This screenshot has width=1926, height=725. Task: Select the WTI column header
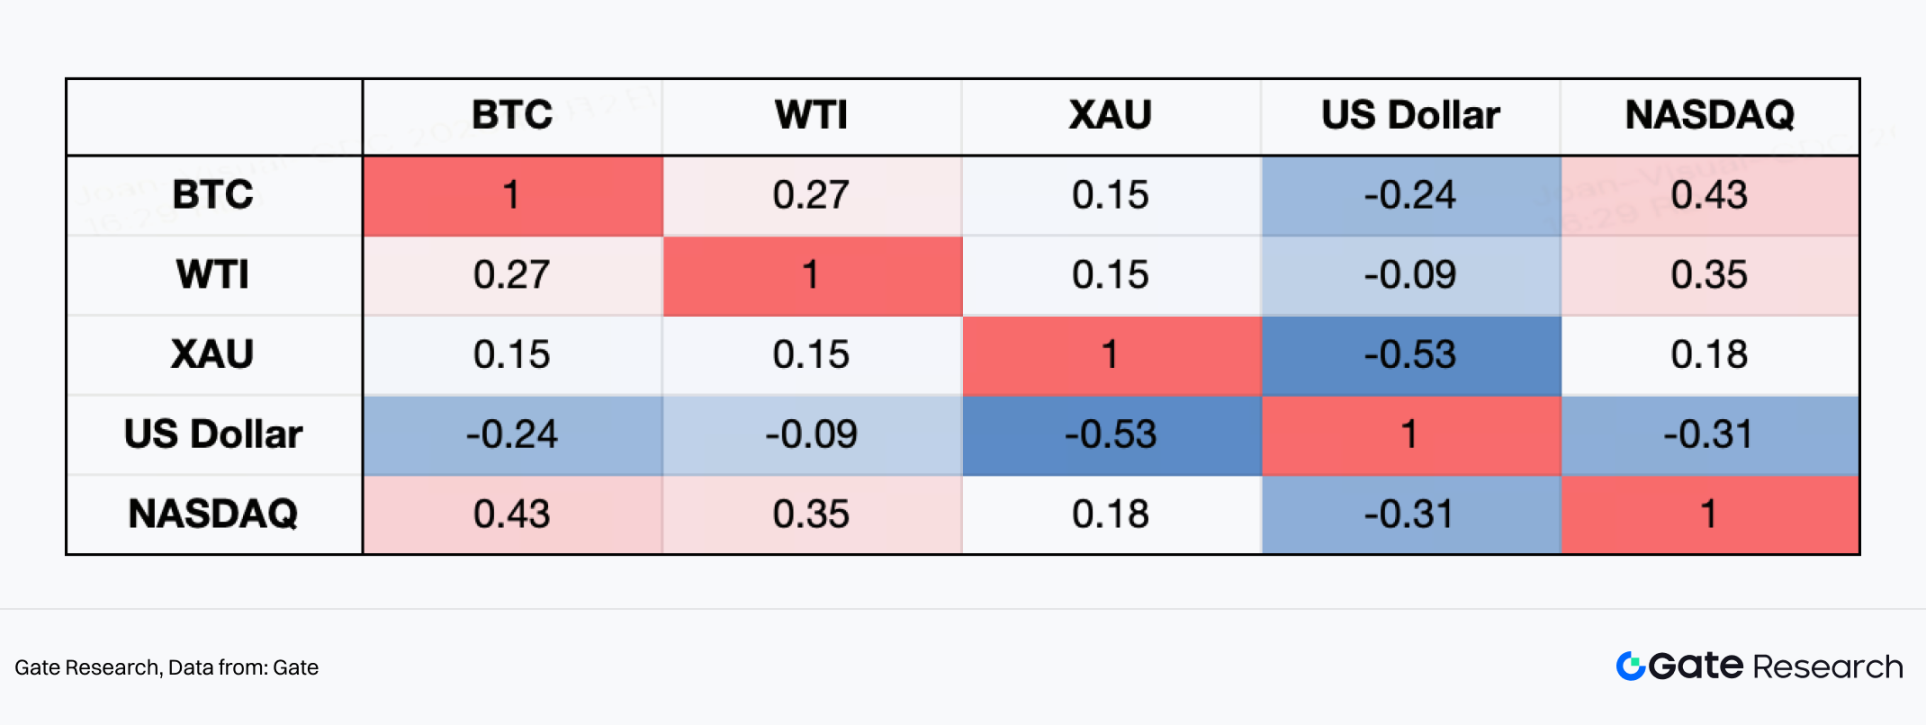pyautogui.click(x=811, y=115)
